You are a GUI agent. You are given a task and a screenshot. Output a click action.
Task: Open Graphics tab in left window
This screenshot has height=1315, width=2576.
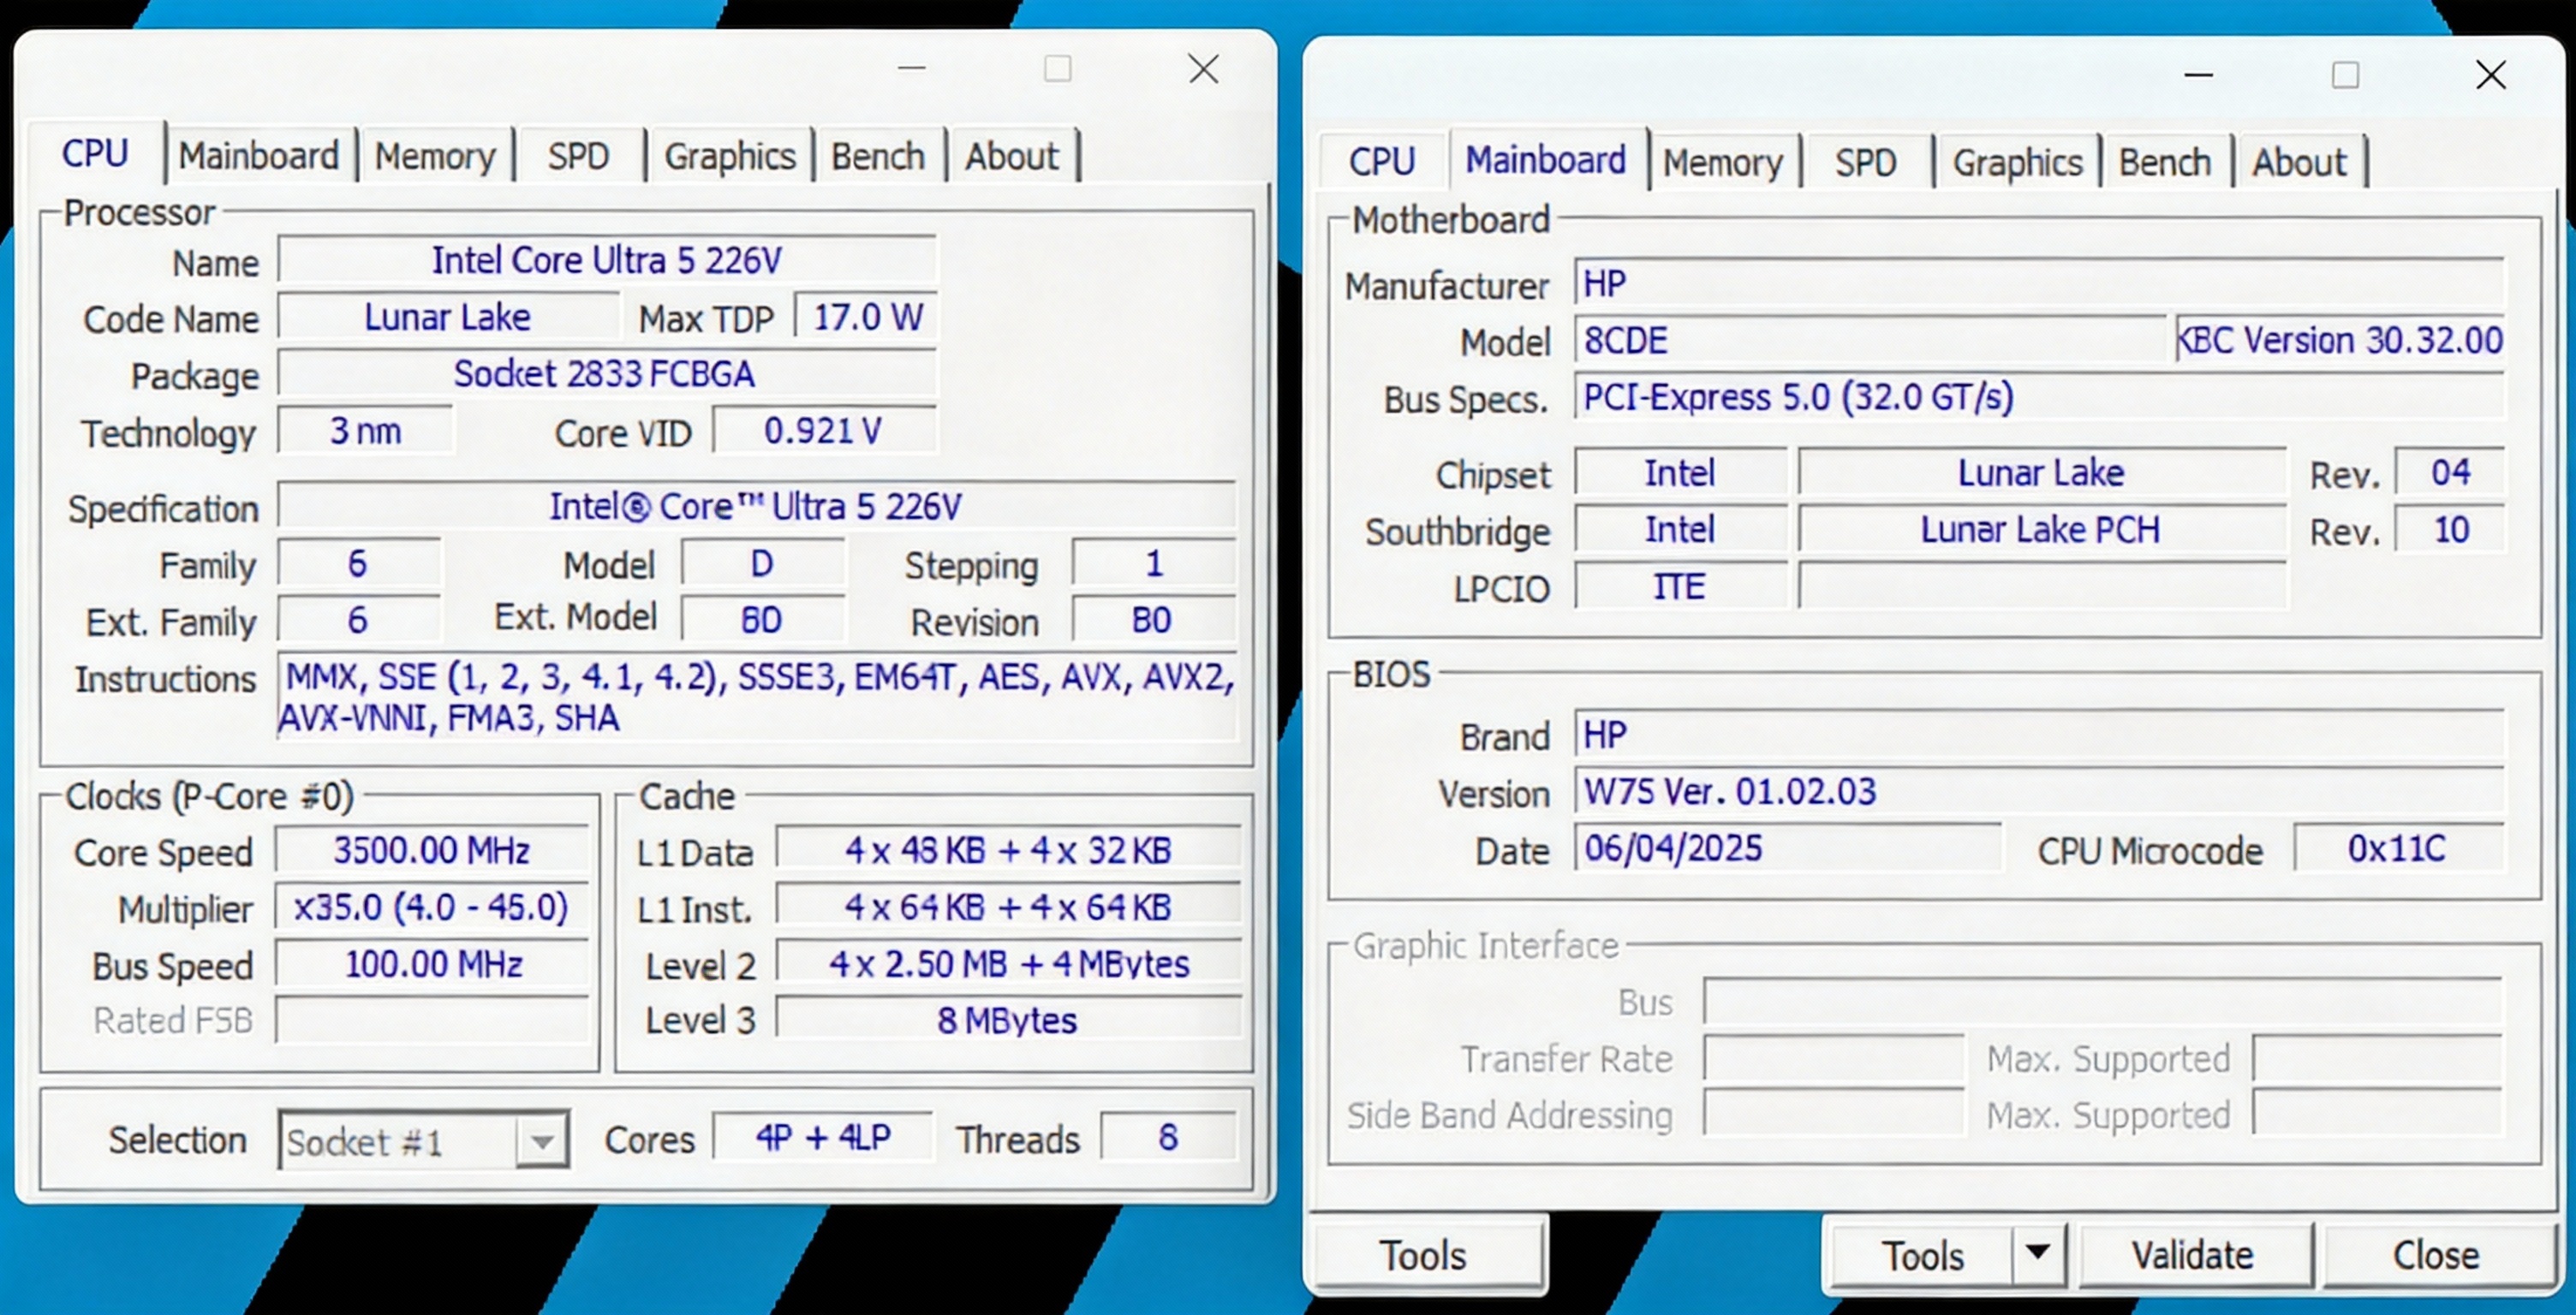click(x=730, y=156)
